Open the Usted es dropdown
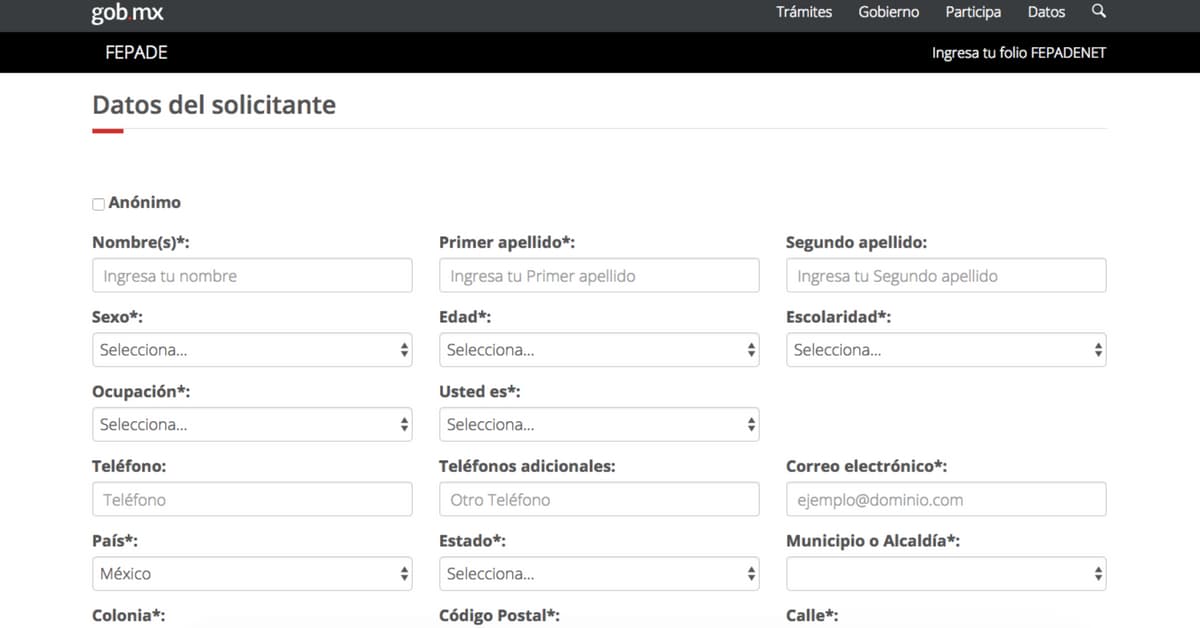1200x628 pixels. (599, 424)
